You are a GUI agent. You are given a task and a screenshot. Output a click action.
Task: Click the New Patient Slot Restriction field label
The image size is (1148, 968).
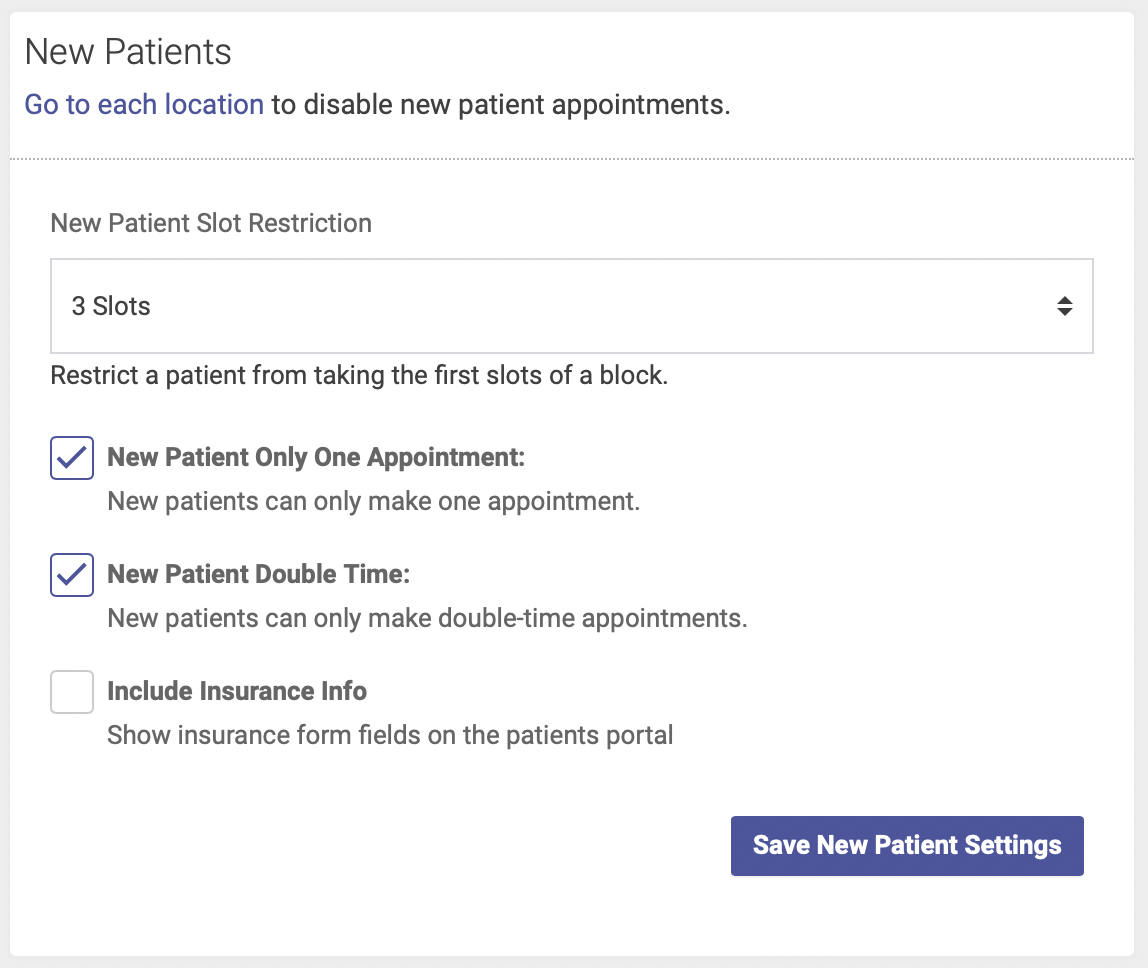click(x=211, y=223)
